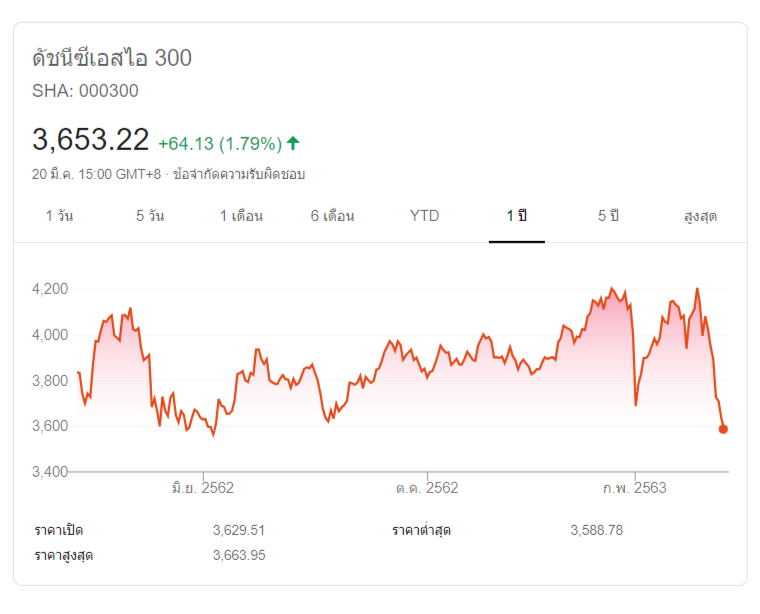Screen dimensions: 760x614
Task: Click the green up arrow icon
Action: (293, 142)
